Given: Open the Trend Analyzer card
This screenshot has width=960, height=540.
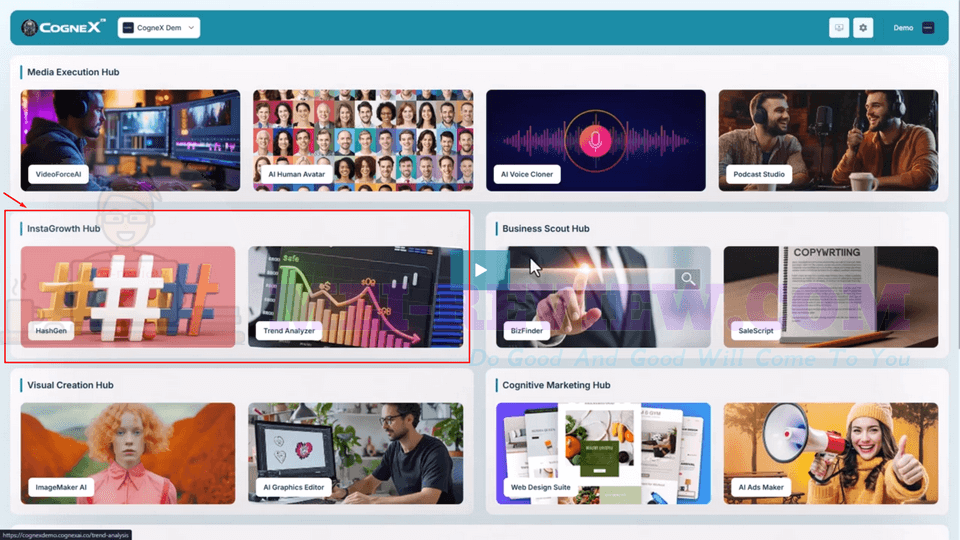Looking at the screenshot, I should coord(356,297).
